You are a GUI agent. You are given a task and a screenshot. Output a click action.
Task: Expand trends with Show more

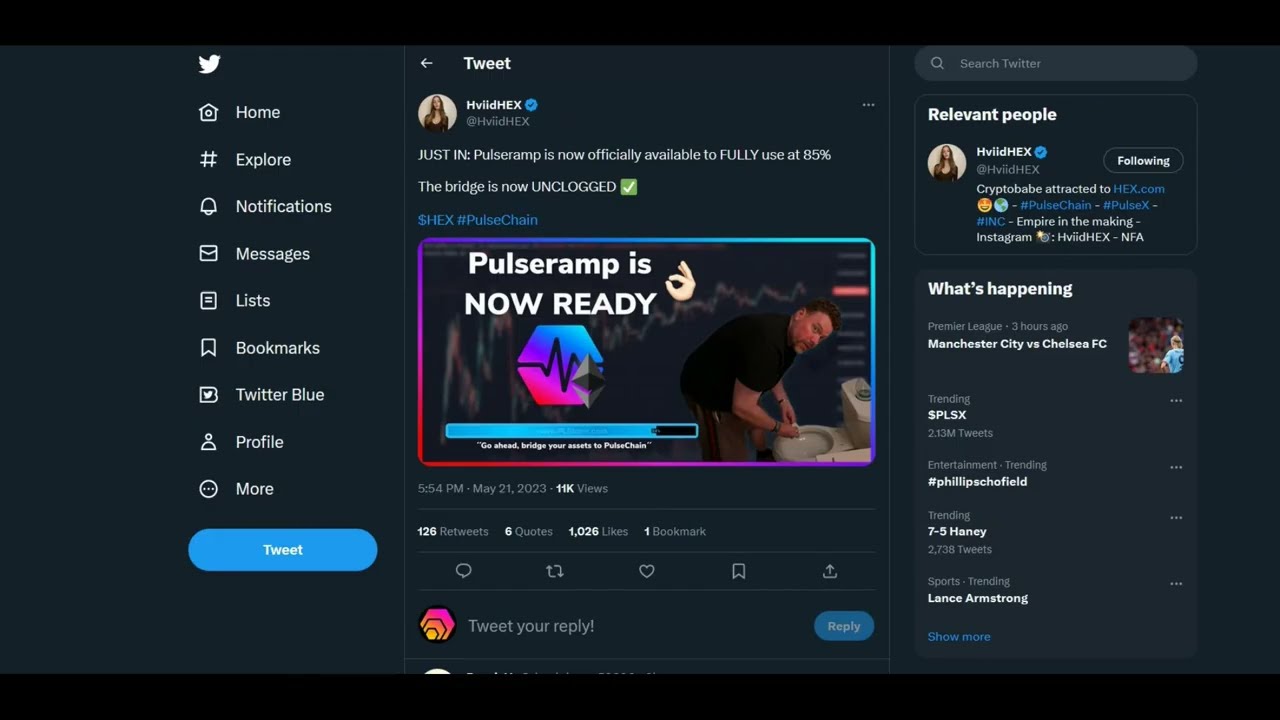click(958, 637)
